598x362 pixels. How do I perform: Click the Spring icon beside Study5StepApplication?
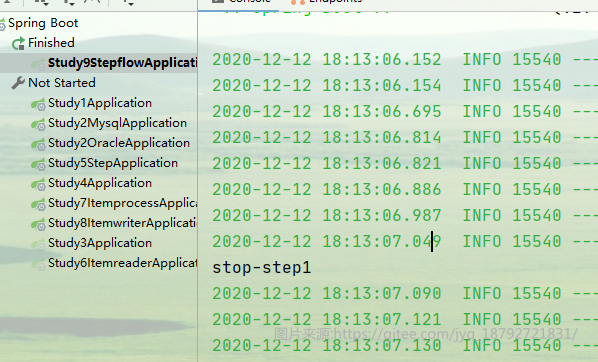[38, 164]
